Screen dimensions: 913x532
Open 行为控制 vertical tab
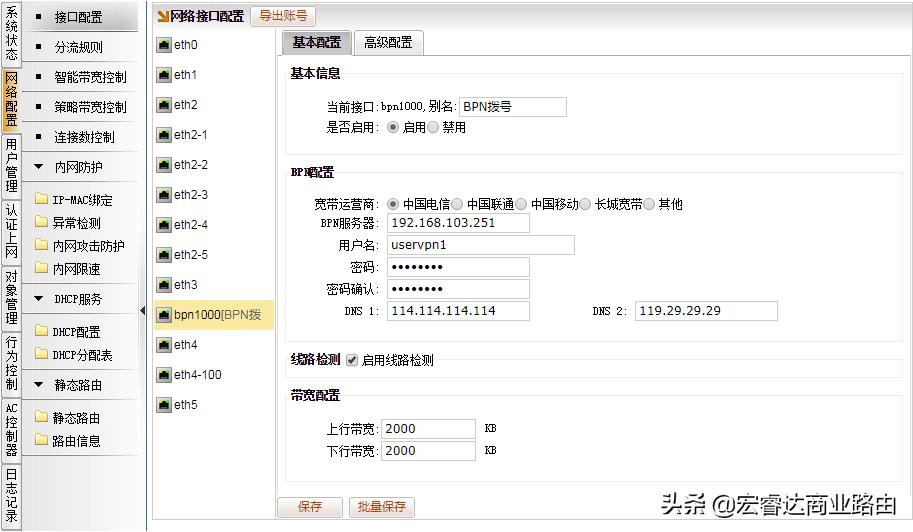coord(11,363)
